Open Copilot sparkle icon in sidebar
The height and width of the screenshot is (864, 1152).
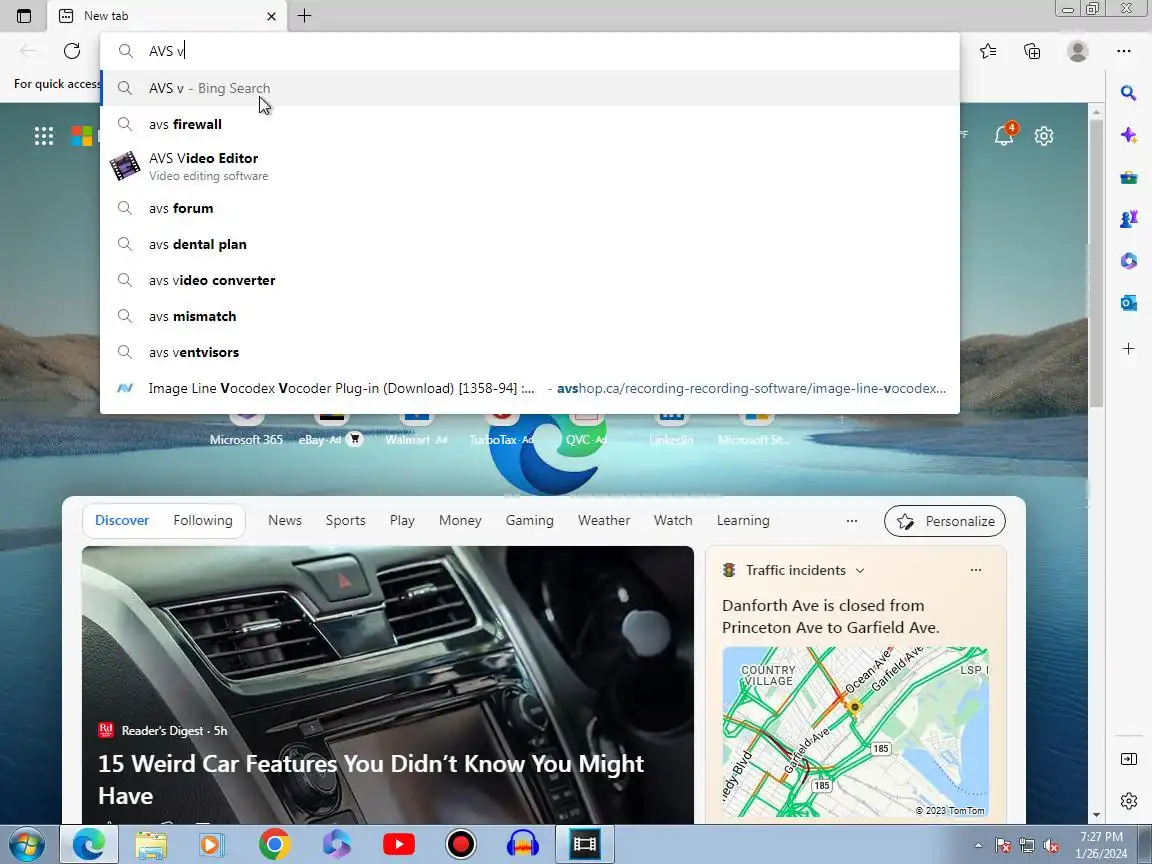point(1129,135)
